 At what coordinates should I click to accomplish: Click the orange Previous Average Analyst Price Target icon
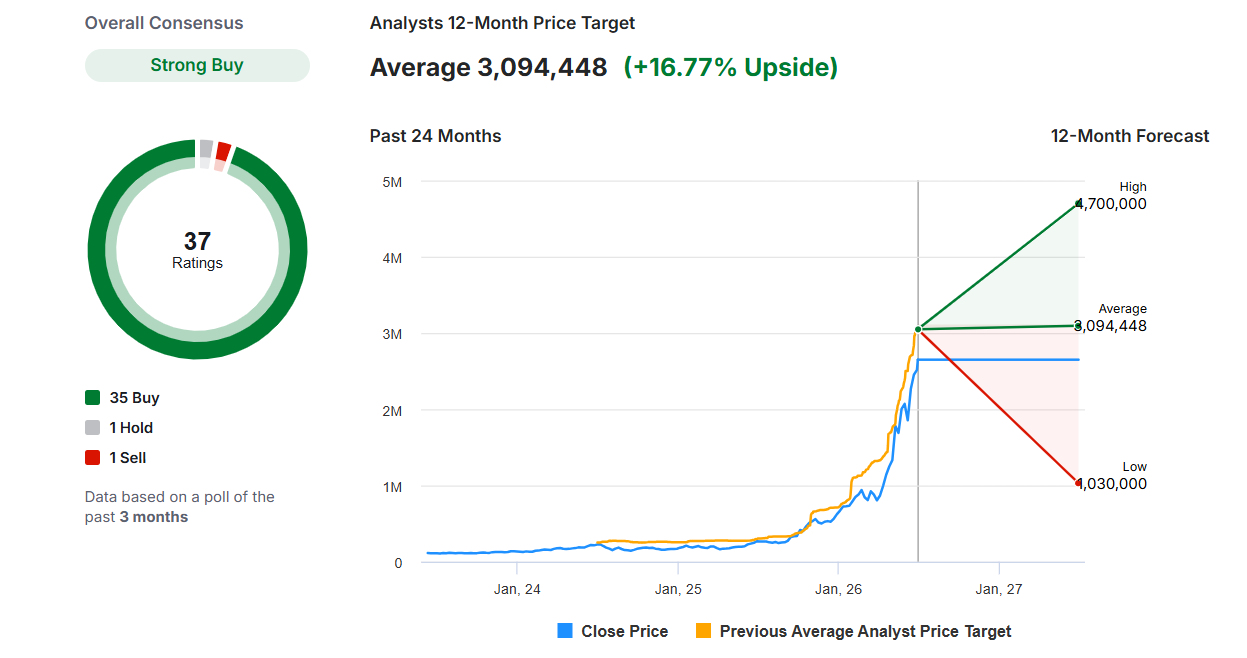point(703,631)
